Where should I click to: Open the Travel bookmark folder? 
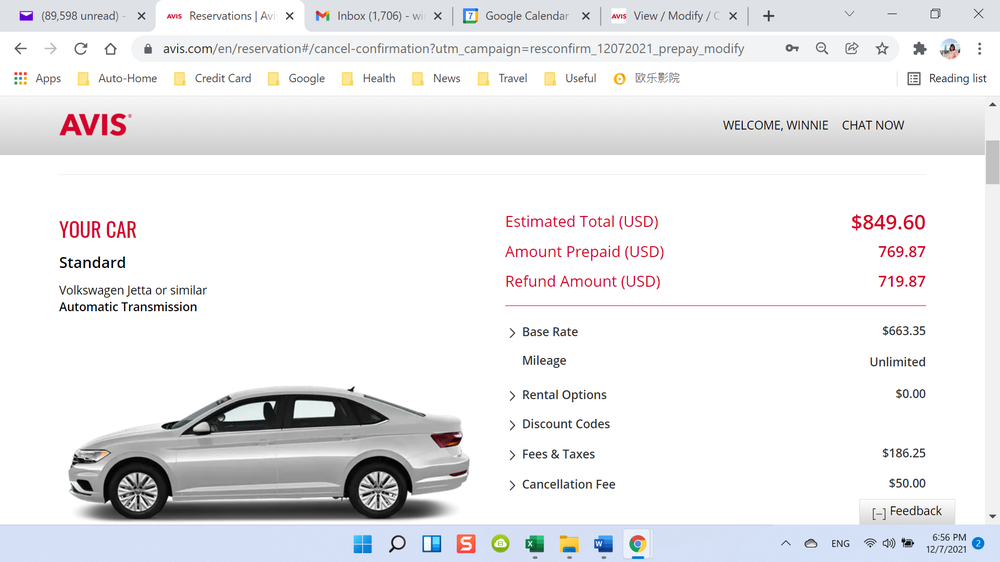pyautogui.click(x=503, y=78)
